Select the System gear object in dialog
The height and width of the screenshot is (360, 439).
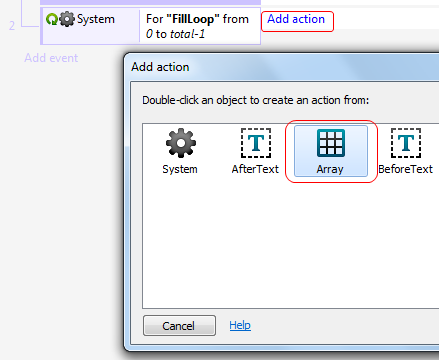(181, 143)
